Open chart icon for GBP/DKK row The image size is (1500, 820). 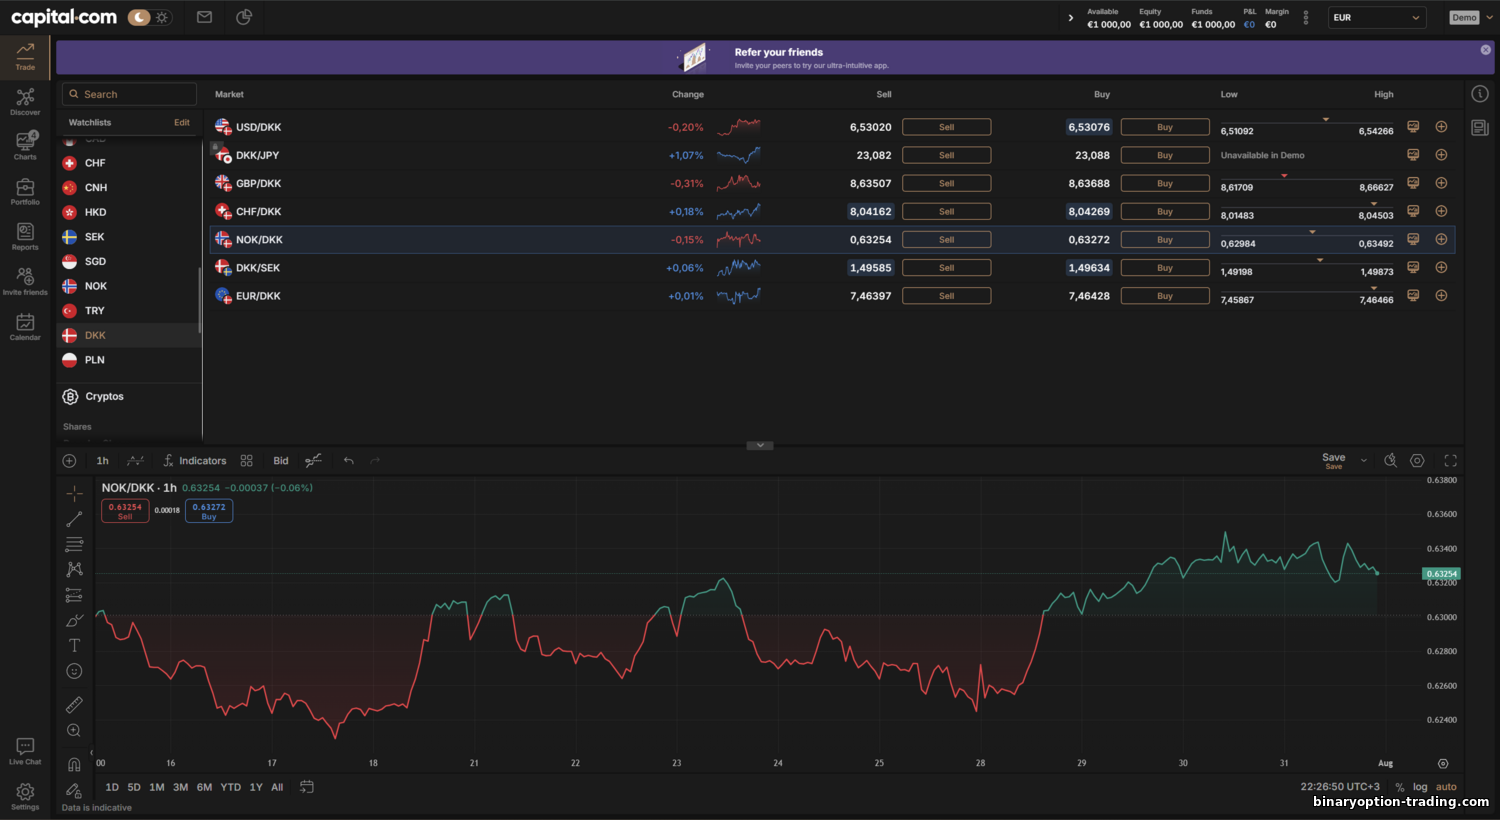[x=1413, y=183]
